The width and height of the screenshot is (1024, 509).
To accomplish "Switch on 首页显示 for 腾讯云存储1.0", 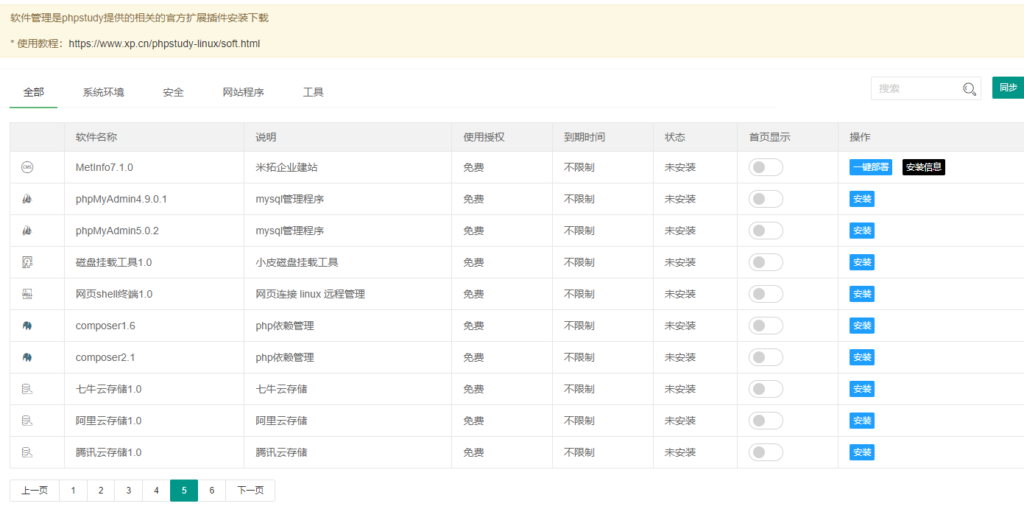I will tap(765, 452).
